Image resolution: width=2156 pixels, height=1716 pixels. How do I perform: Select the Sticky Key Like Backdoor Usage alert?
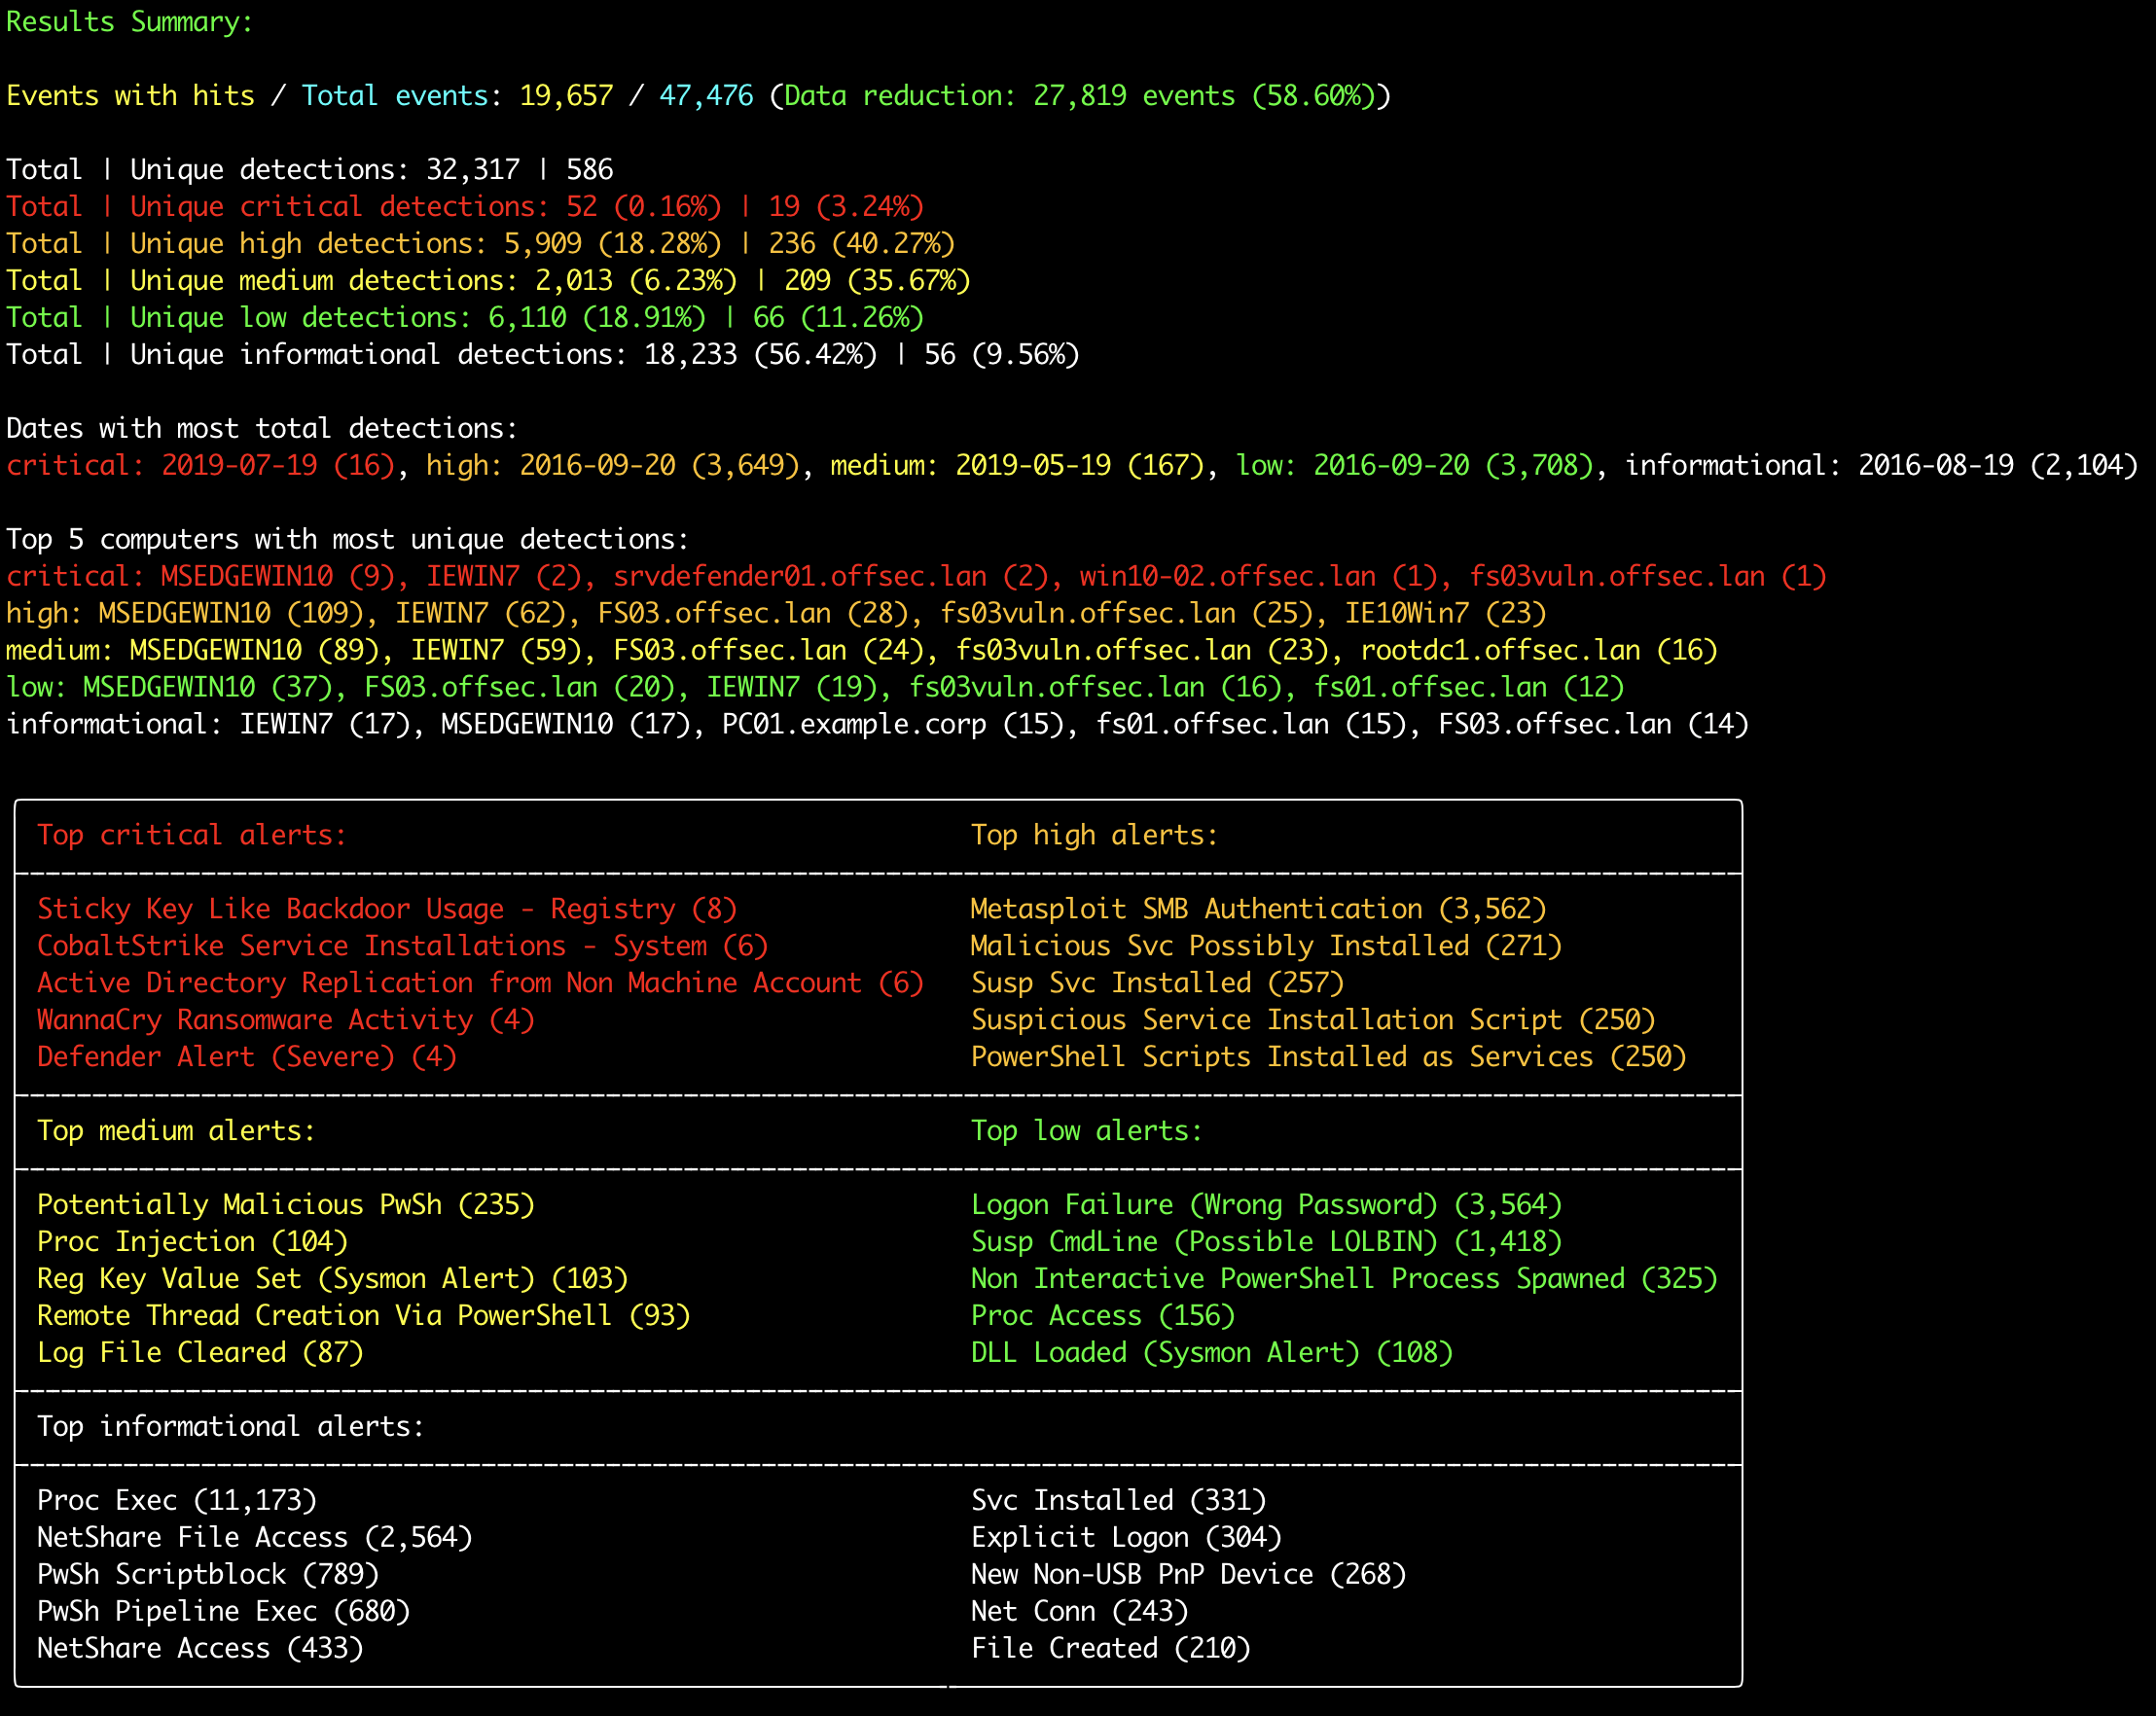tap(387, 909)
